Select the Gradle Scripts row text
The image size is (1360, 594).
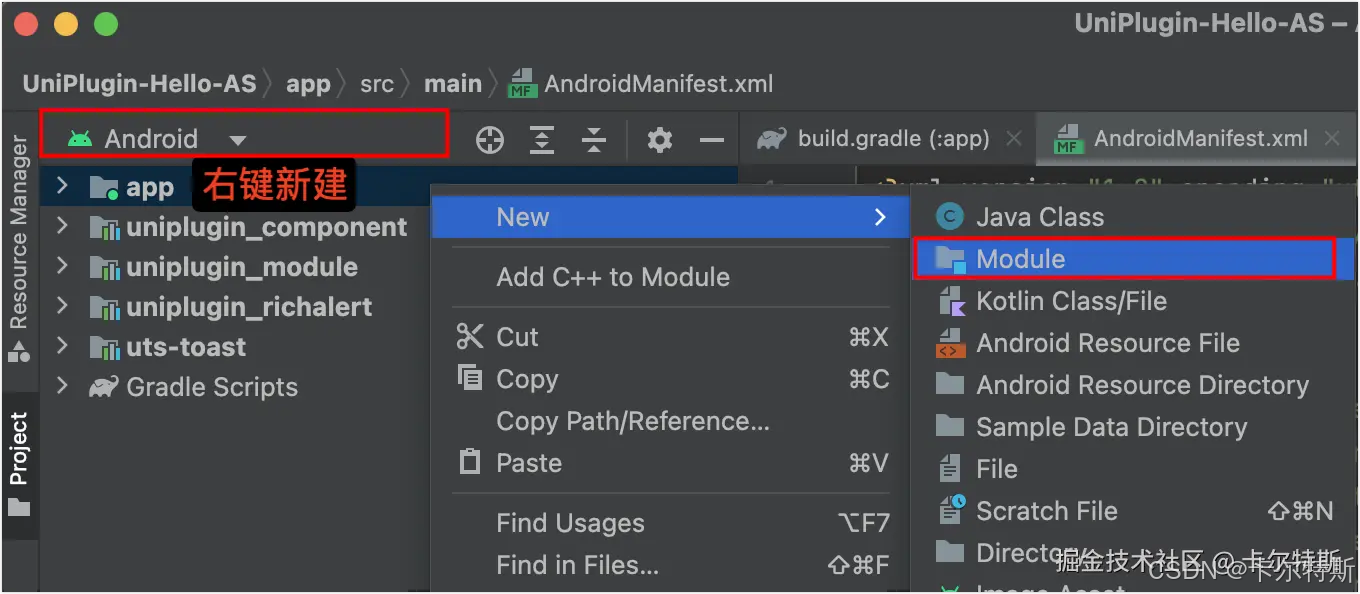[212, 387]
